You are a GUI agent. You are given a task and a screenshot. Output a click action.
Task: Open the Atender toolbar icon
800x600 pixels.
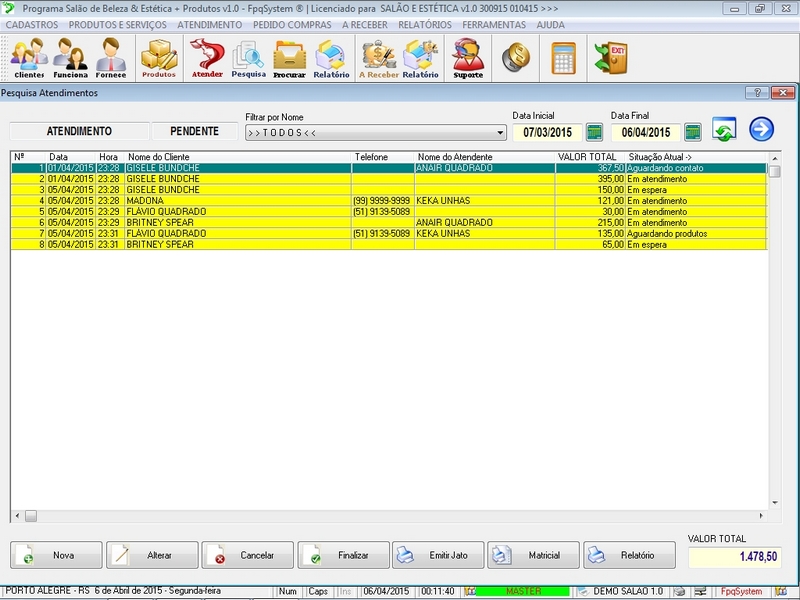(x=207, y=58)
